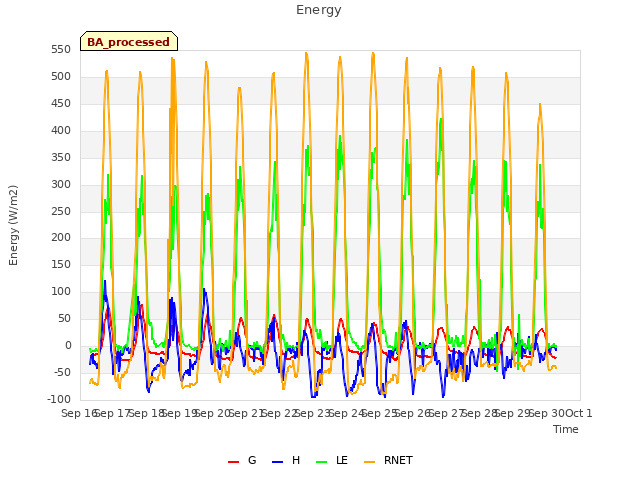The image size is (640, 480).
Task: Click the 550 y-axis tick label
Action: point(61,50)
